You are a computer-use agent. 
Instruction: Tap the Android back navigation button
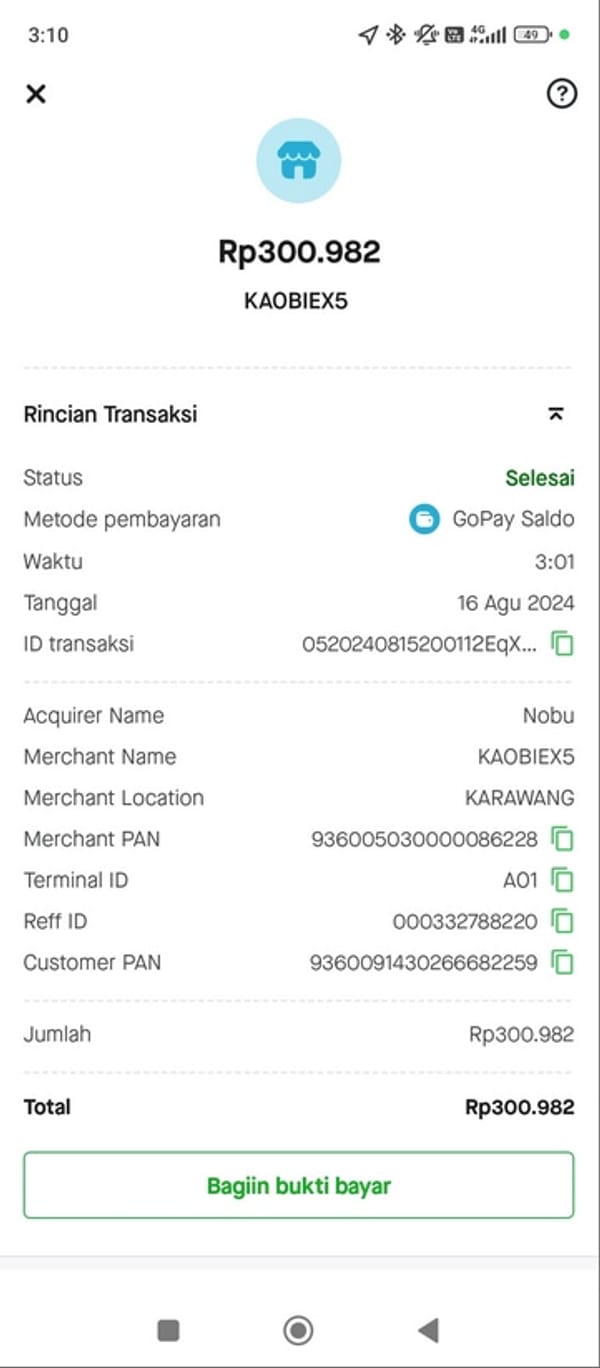click(x=428, y=1329)
